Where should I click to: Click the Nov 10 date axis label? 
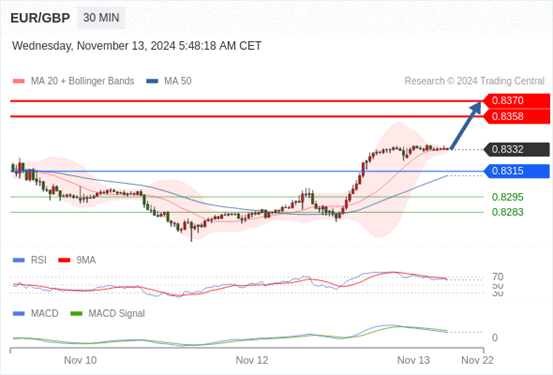click(x=80, y=360)
